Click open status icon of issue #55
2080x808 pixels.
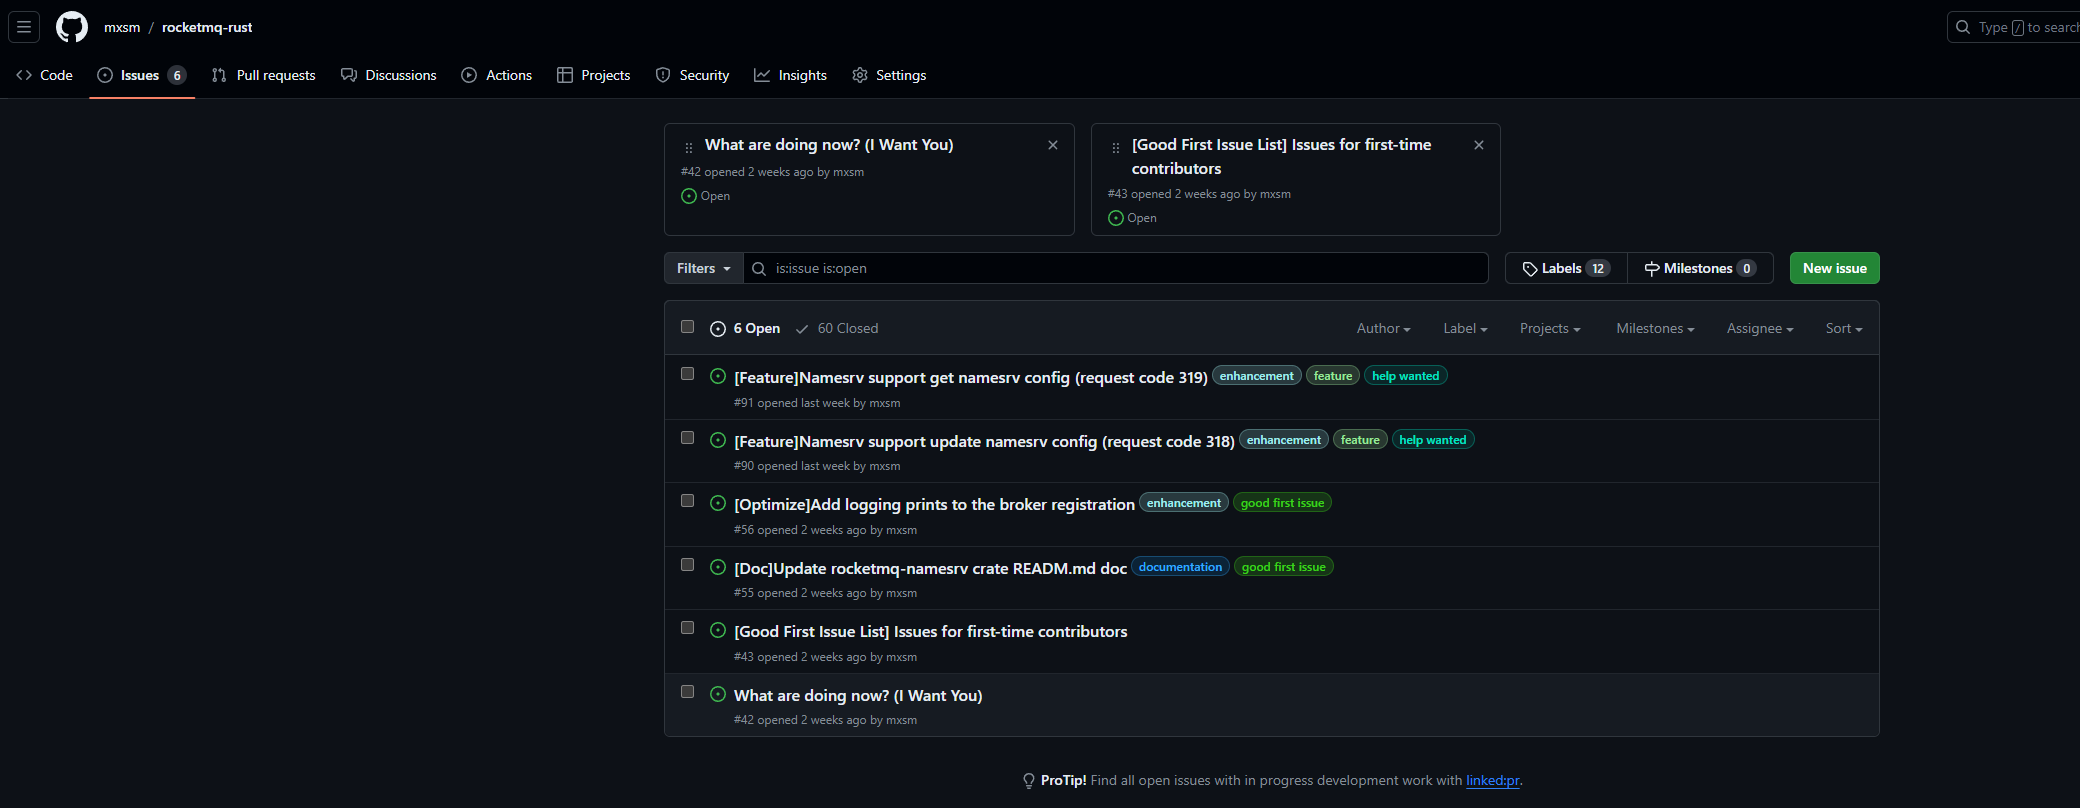click(x=718, y=567)
